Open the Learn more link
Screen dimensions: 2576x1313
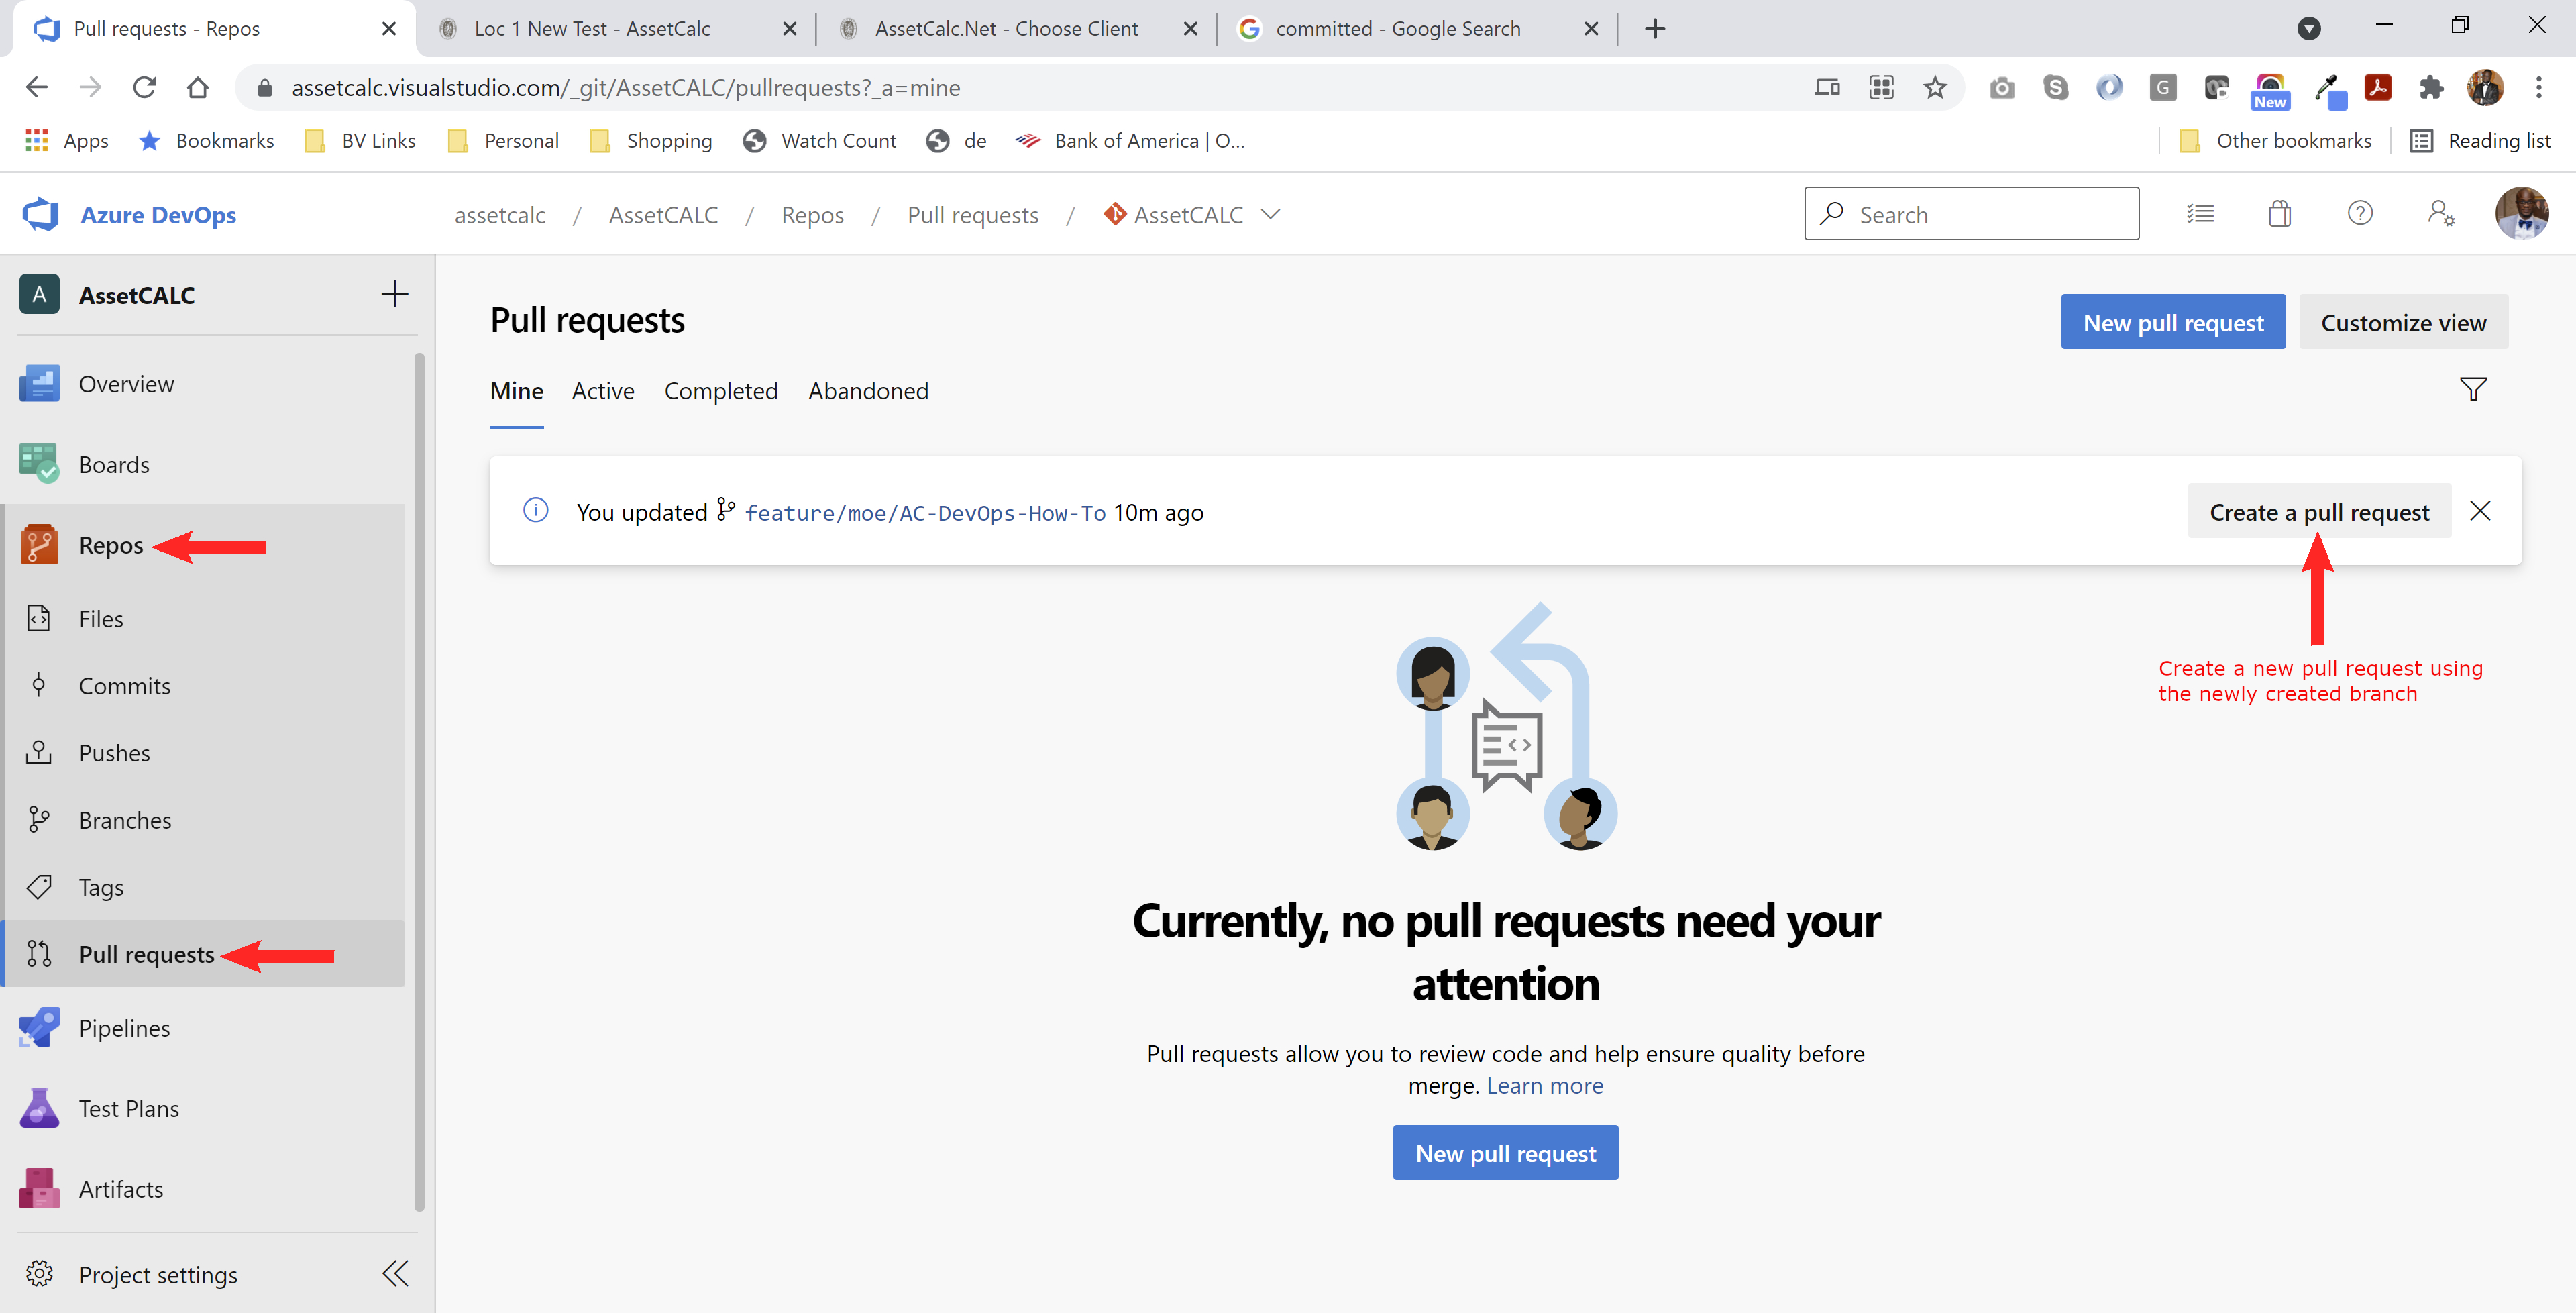click(x=1544, y=1085)
